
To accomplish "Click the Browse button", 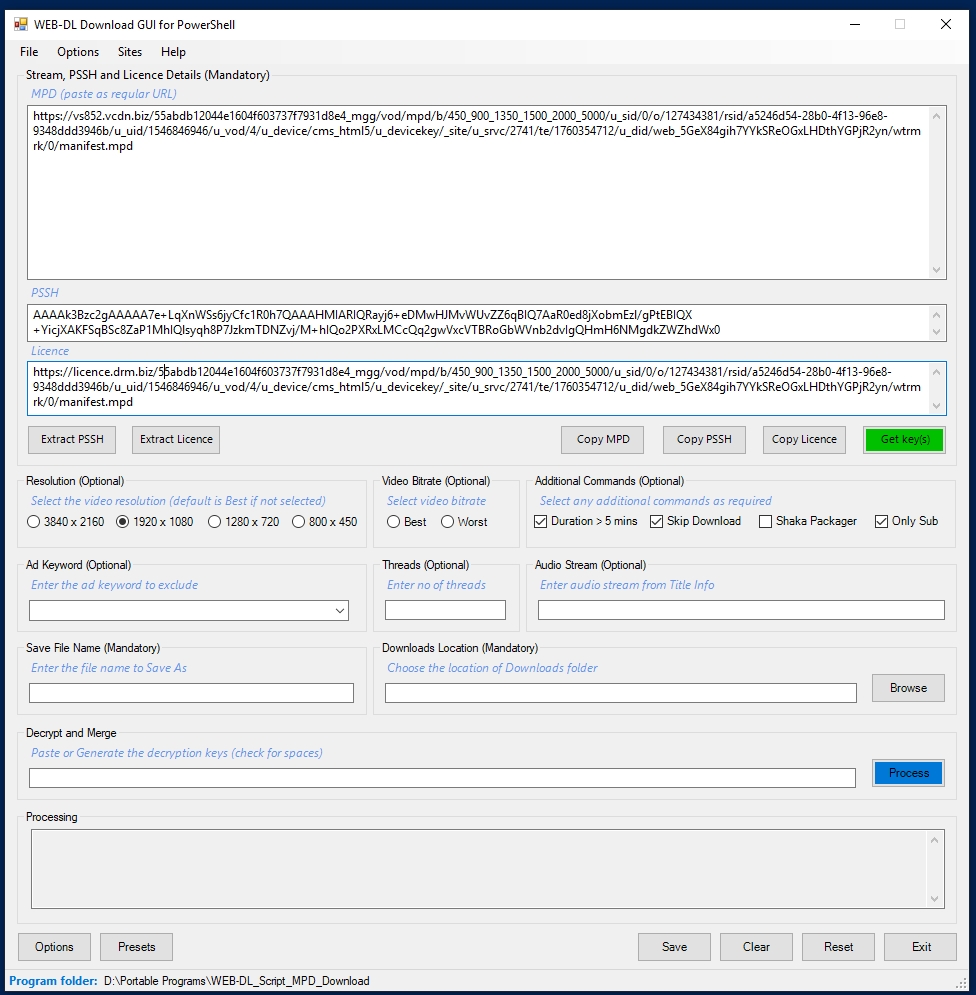I will click(908, 688).
